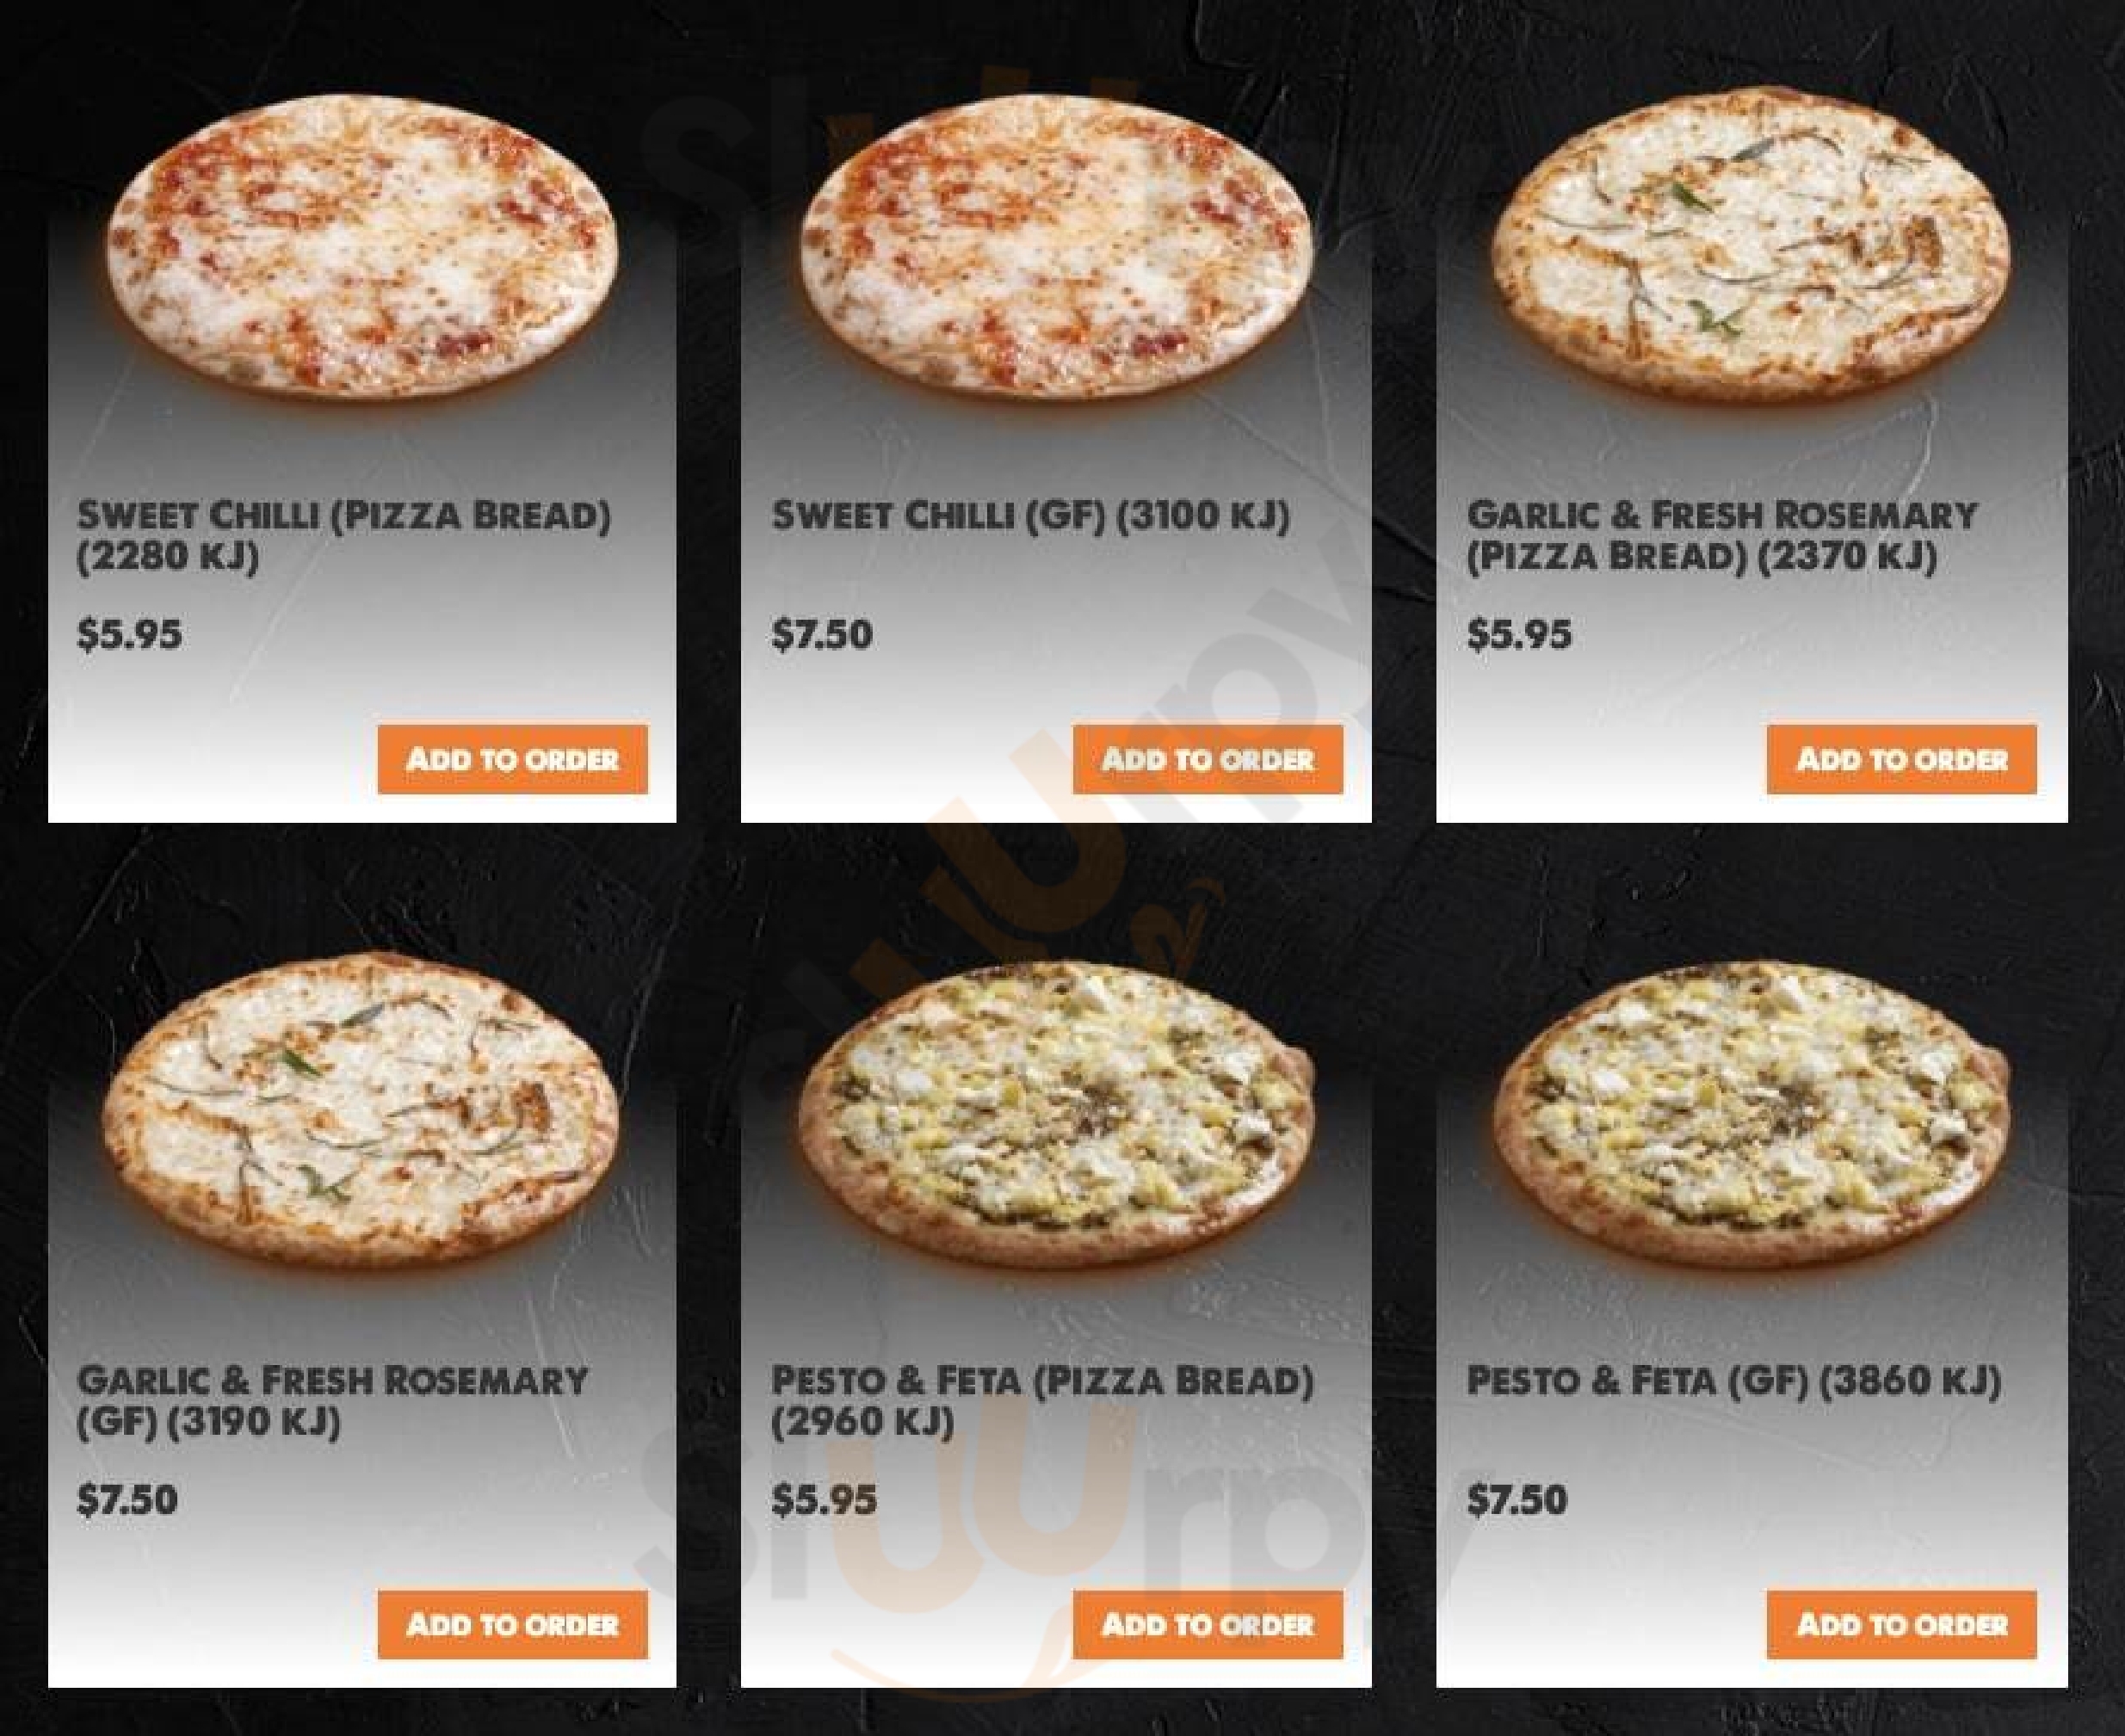2125x1736 pixels.
Task: Select the Sweet Chilli (Pizza Bread) 2280 kJ title
Action: pyautogui.click(x=344, y=535)
